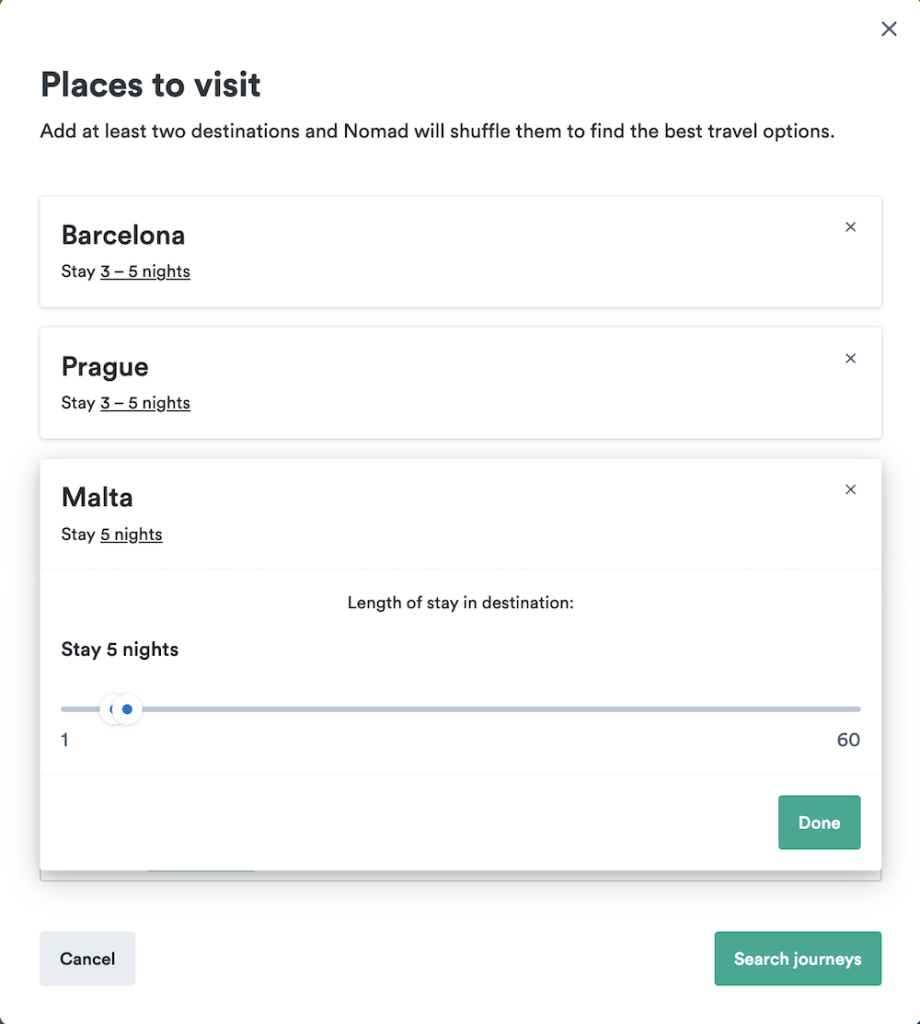Open Barcelona's 3 – 5 nights stay editor

click(x=145, y=271)
